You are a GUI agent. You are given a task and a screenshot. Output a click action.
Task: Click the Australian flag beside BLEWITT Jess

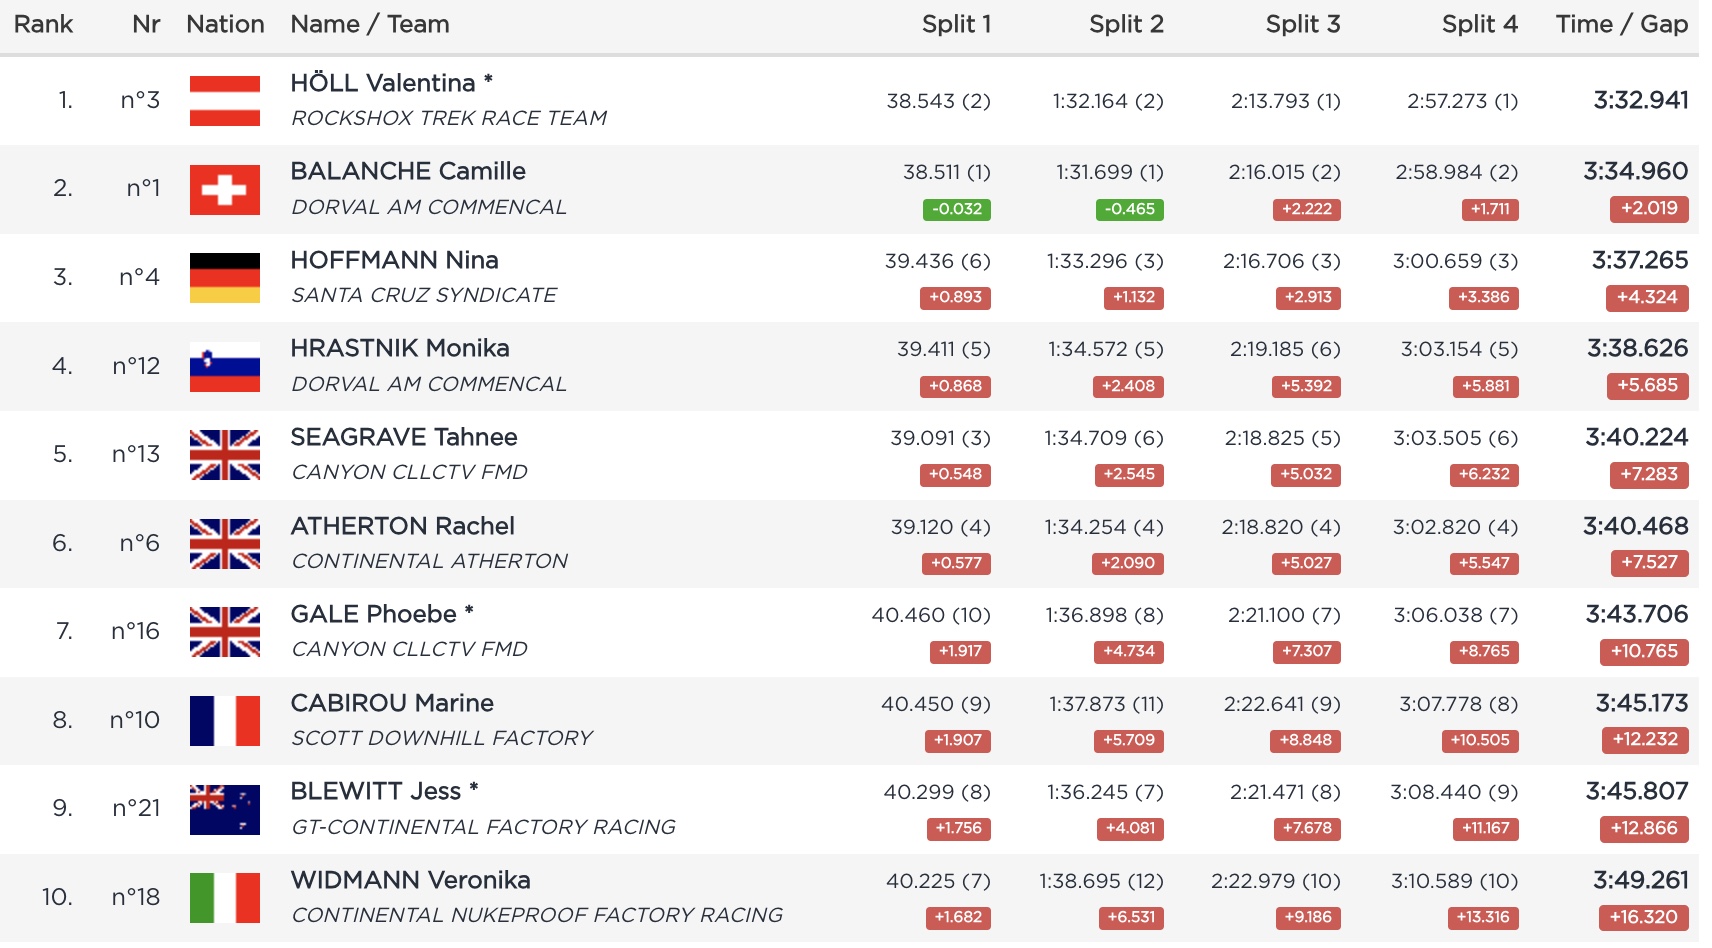[224, 809]
